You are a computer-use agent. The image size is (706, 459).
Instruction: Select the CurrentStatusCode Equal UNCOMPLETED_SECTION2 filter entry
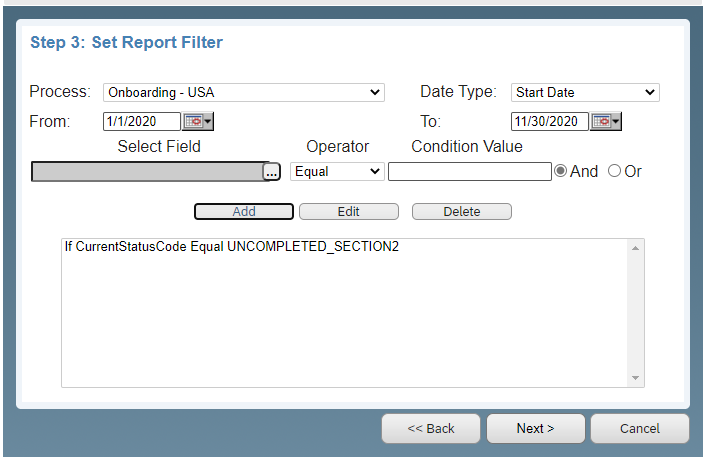click(x=232, y=246)
